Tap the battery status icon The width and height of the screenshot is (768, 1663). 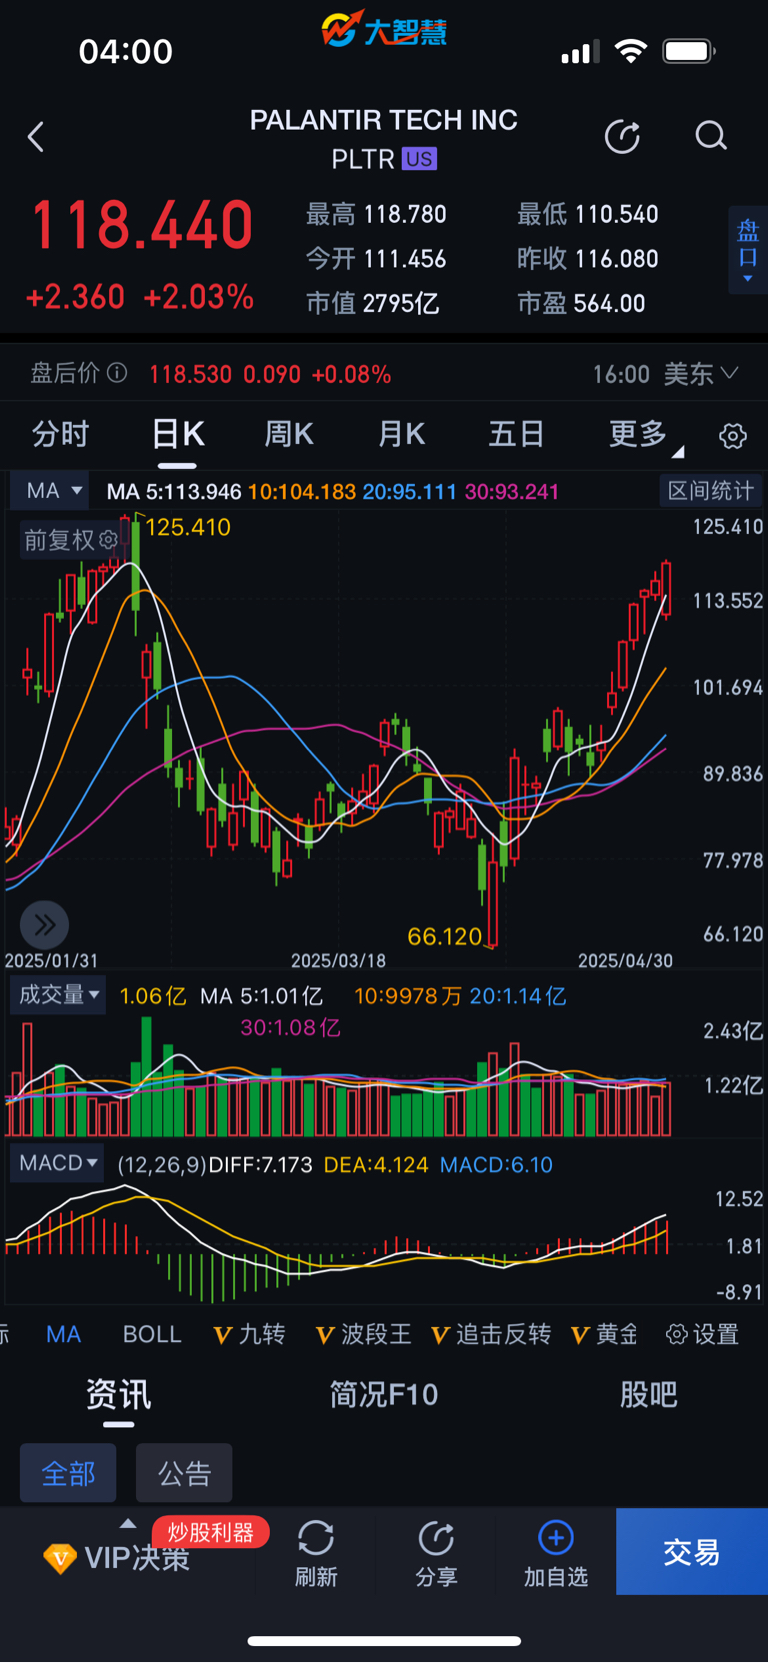click(689, 51)
